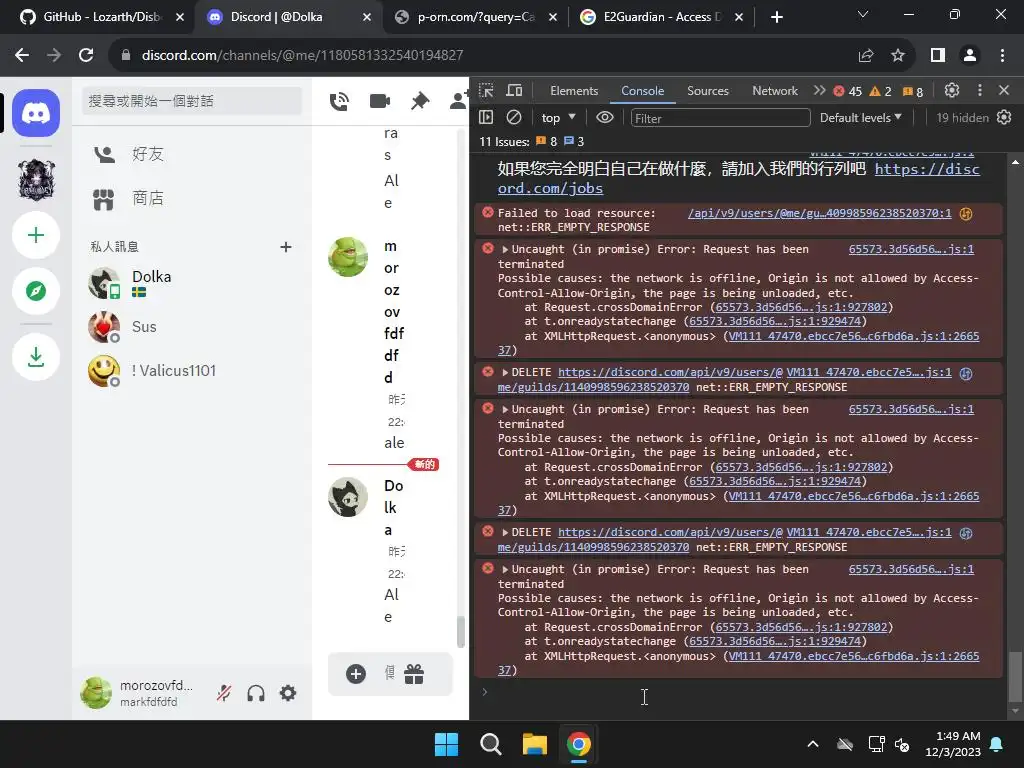1024x768 pixels.
Task: Bookmark this page with star icon
Action: [x=898, y=56]
